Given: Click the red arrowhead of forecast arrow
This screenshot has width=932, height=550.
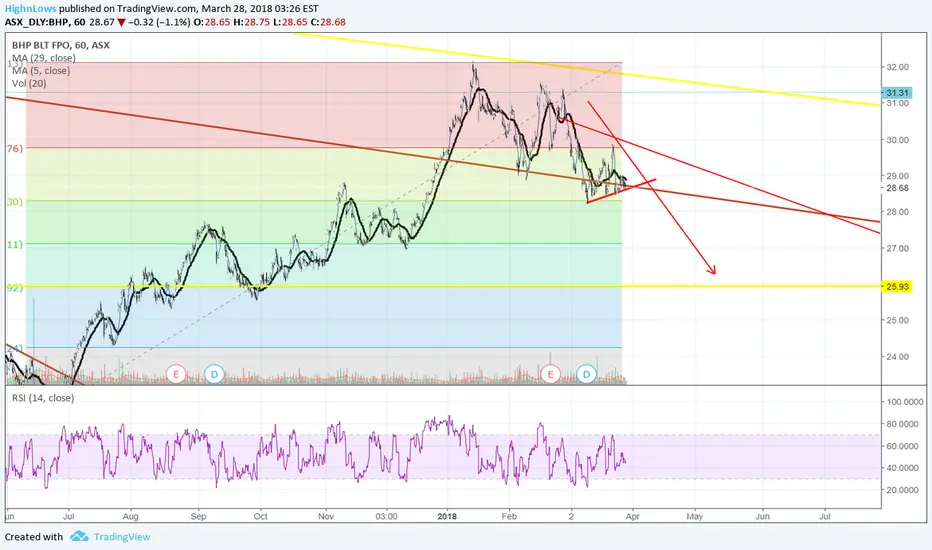Looking at the screenshot, I should pos(712,270).
